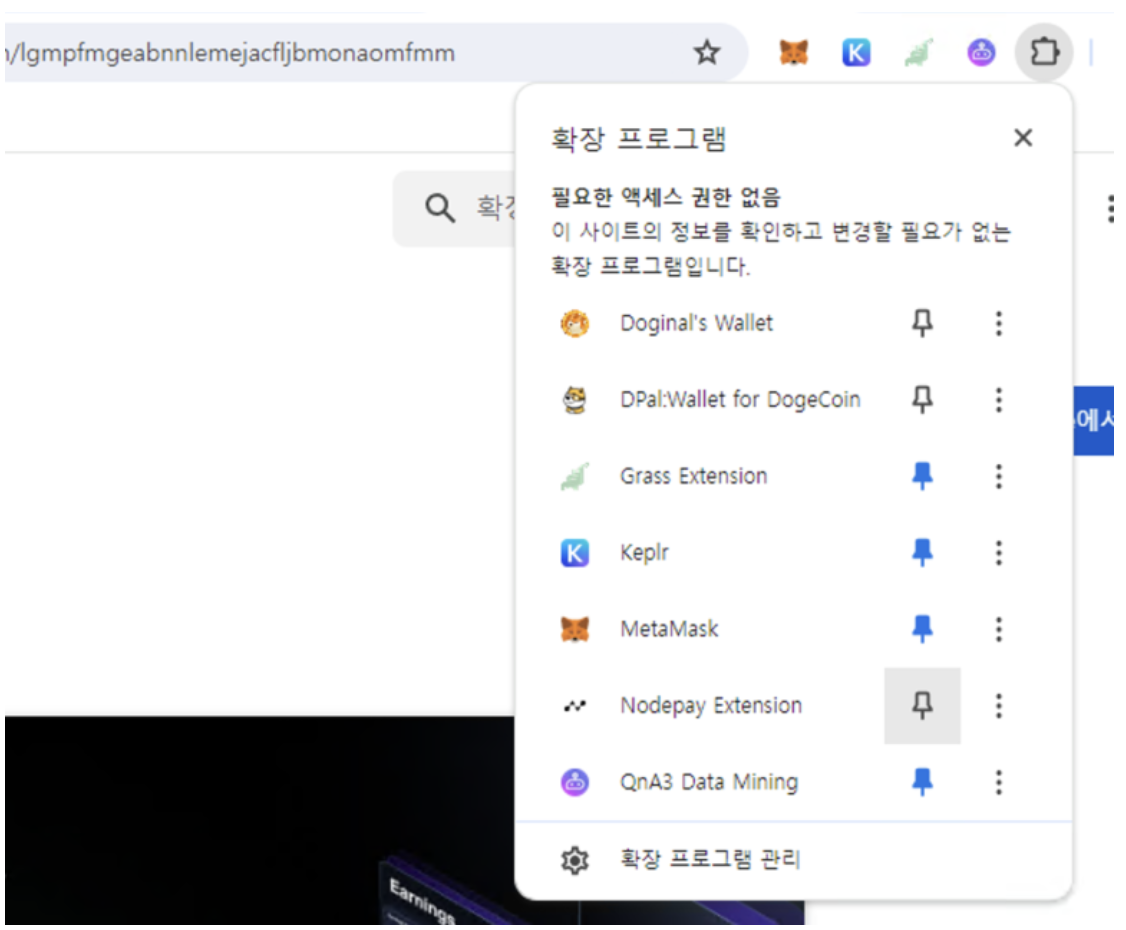
Task: Open QnA3 robot icon in toolbar
Action: [x=981, y=52]
